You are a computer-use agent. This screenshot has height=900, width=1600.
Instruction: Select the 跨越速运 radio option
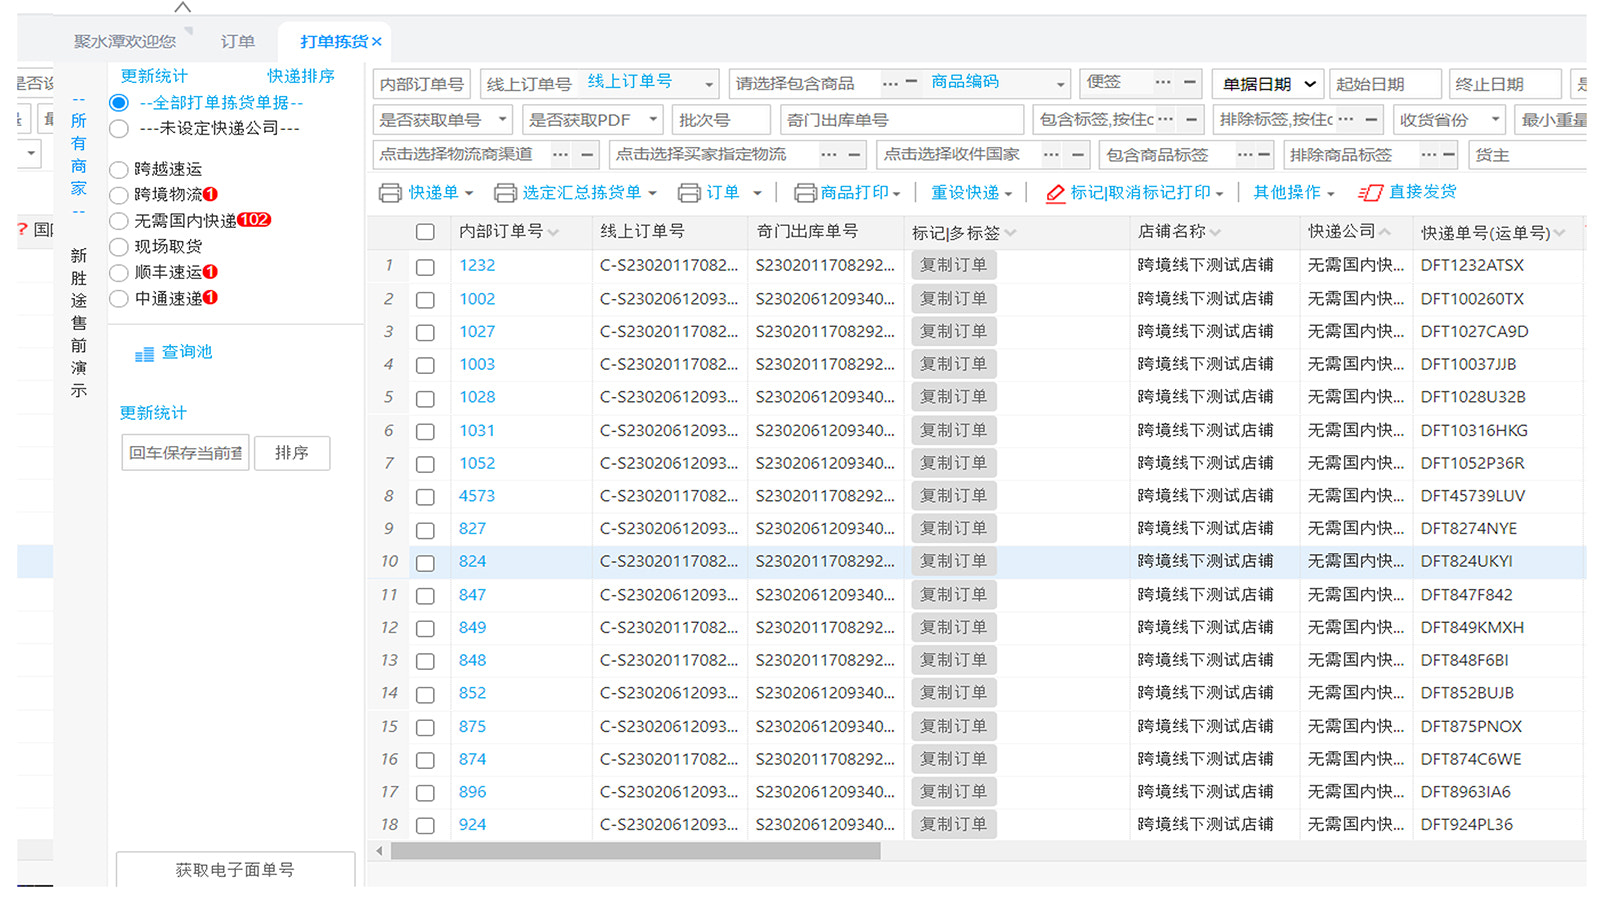tap(119, 170)
